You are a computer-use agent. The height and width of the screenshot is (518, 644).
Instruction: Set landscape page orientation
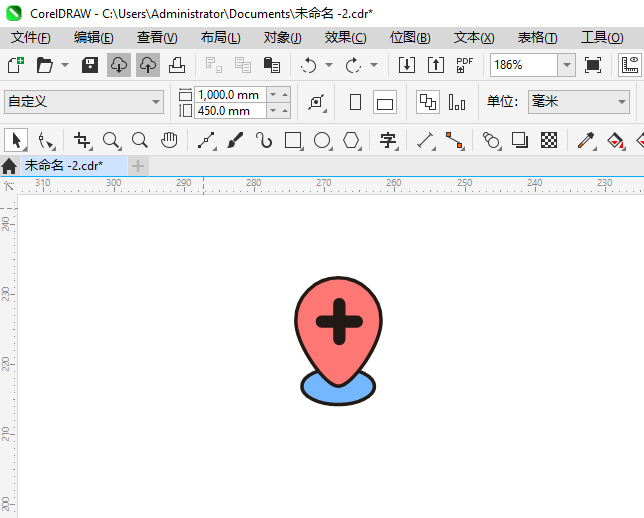point(385,102)
